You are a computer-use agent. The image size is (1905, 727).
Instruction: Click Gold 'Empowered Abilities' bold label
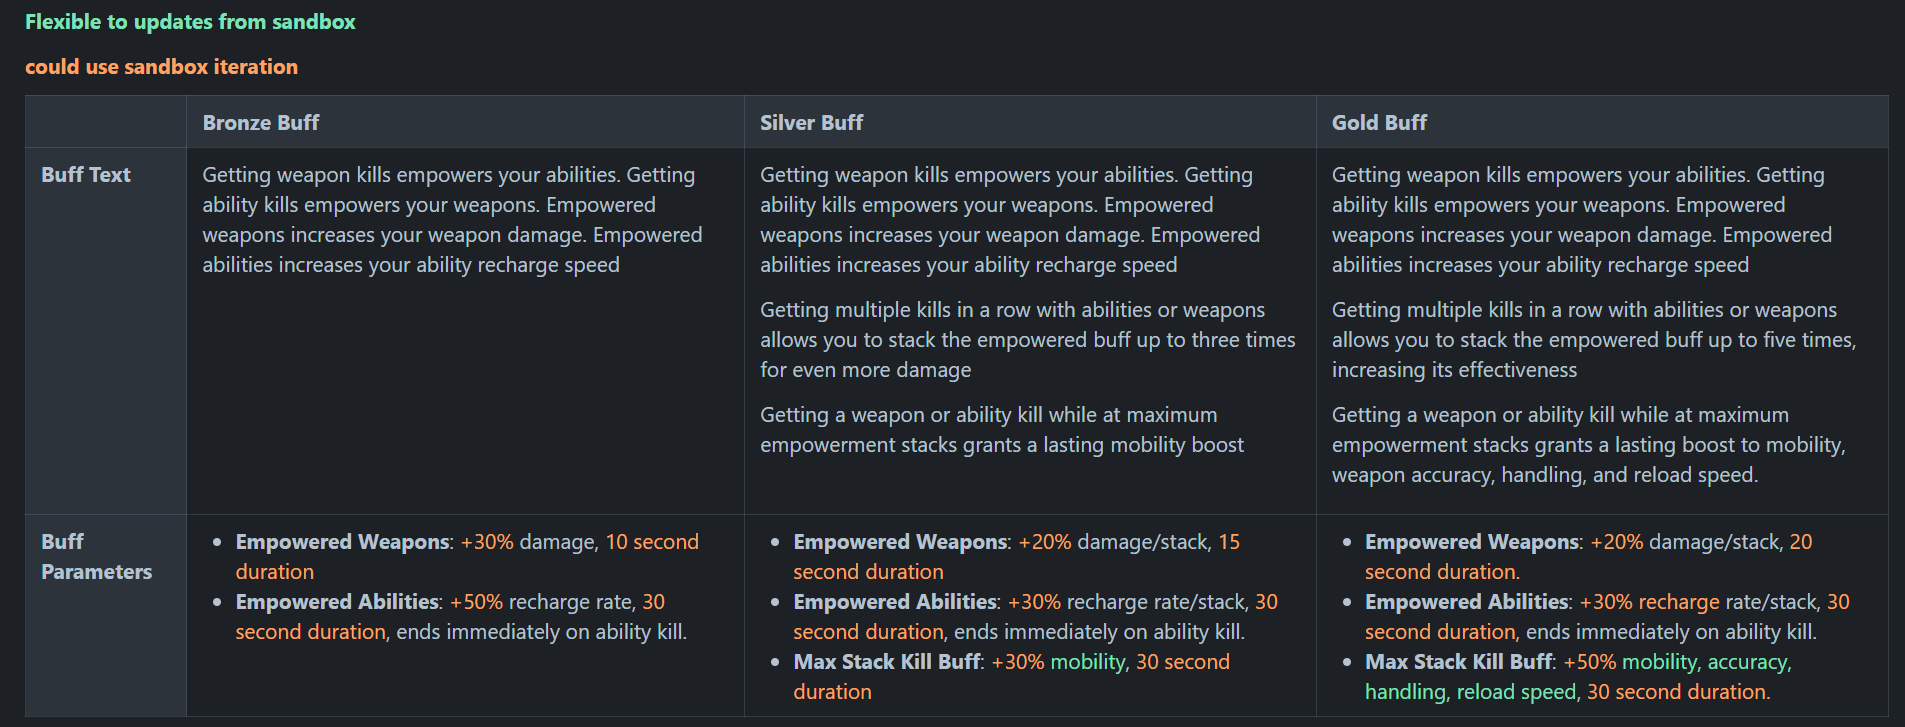pyautogui.click(x=1467, y=601)
